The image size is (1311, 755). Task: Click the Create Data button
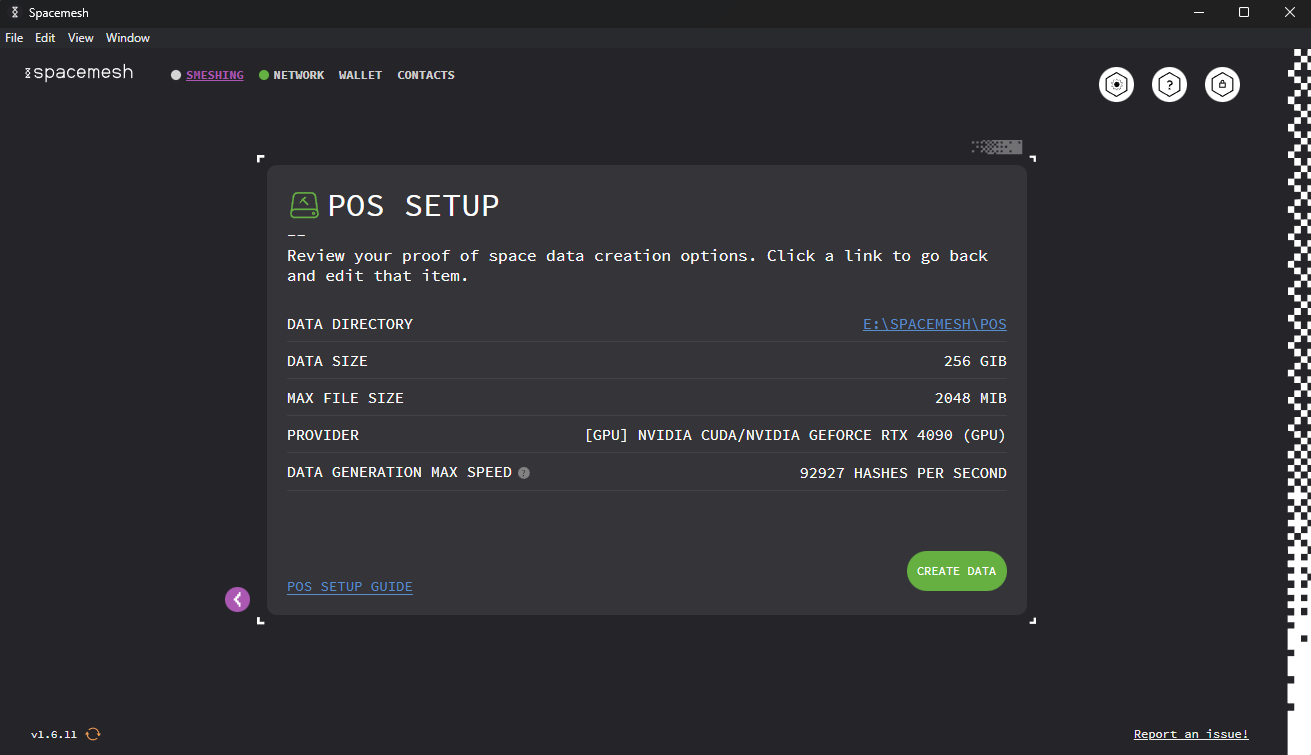[x=957, y=571]
